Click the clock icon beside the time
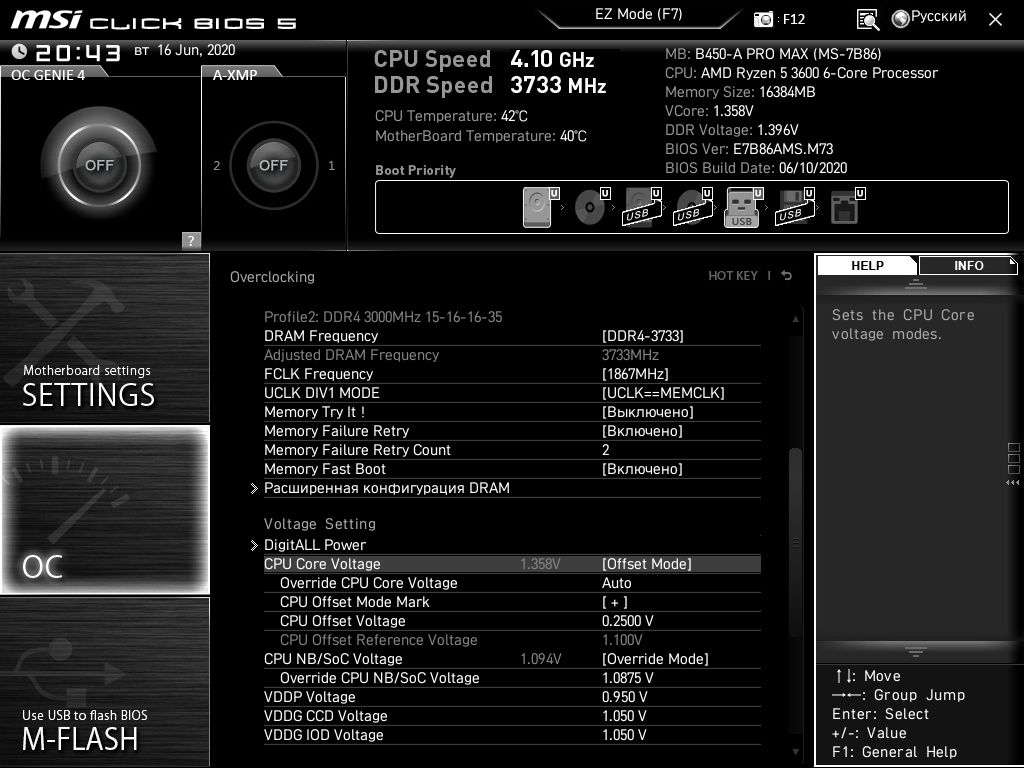This screenshot has width=1024, height=768. [x=19, y=51]
